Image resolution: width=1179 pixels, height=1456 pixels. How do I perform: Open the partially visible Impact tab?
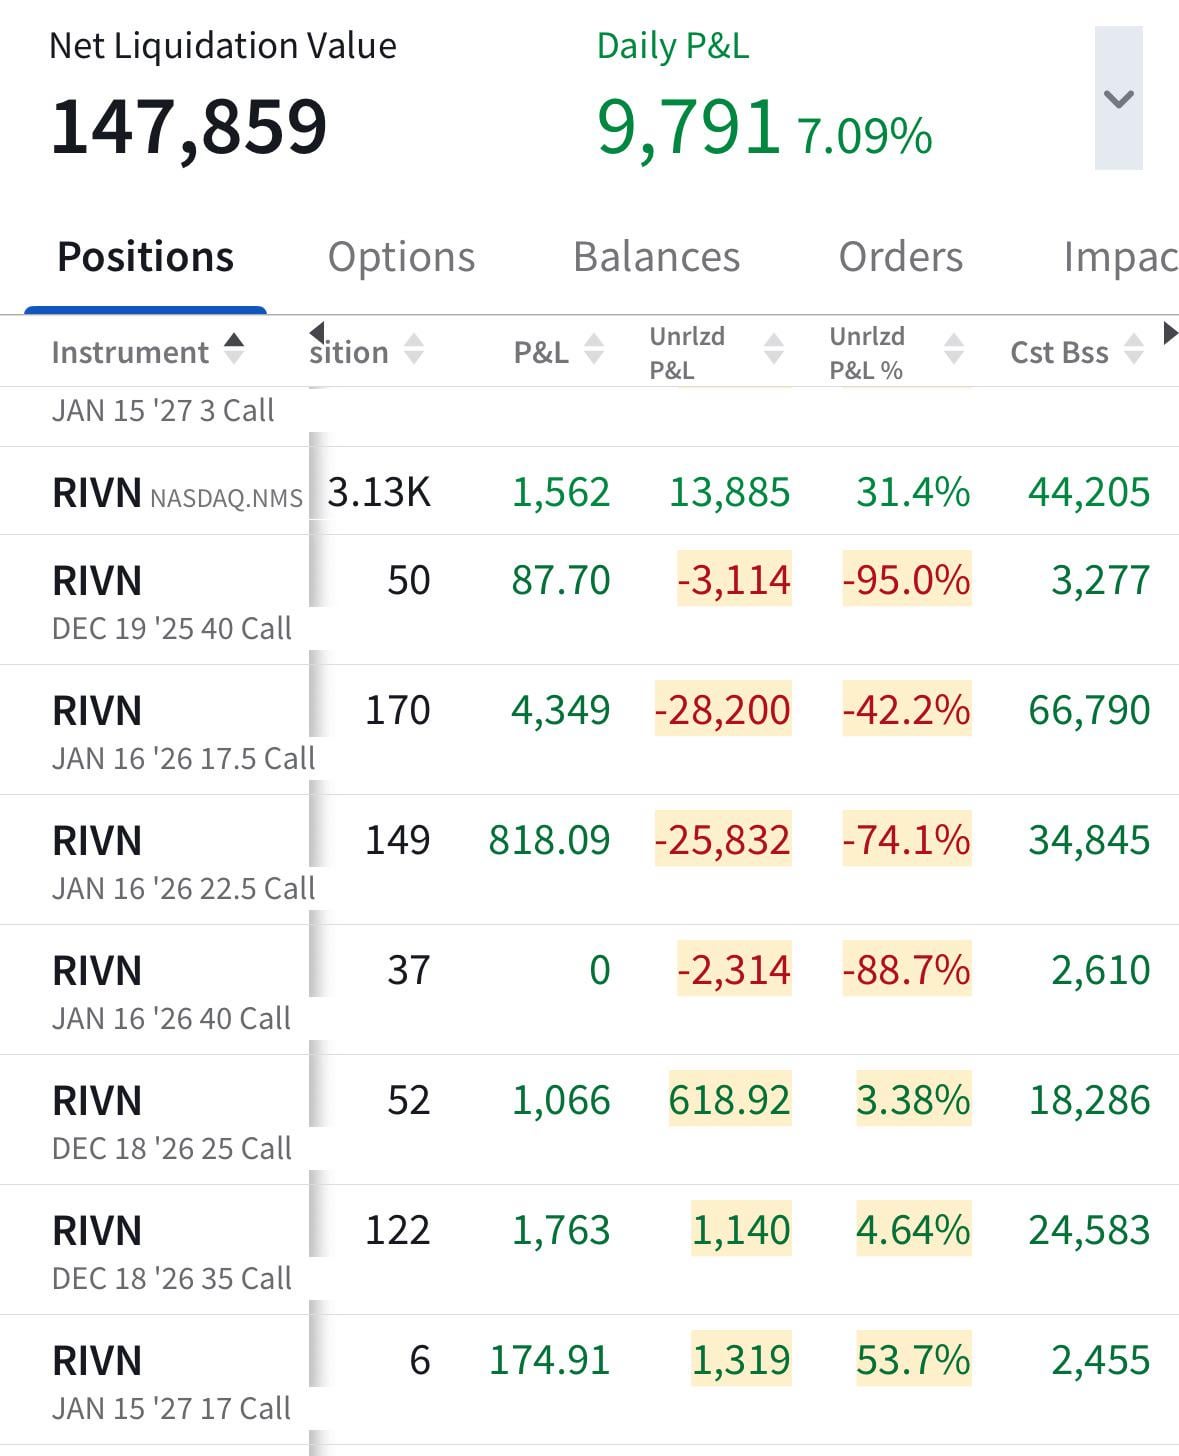point(1119,257)
